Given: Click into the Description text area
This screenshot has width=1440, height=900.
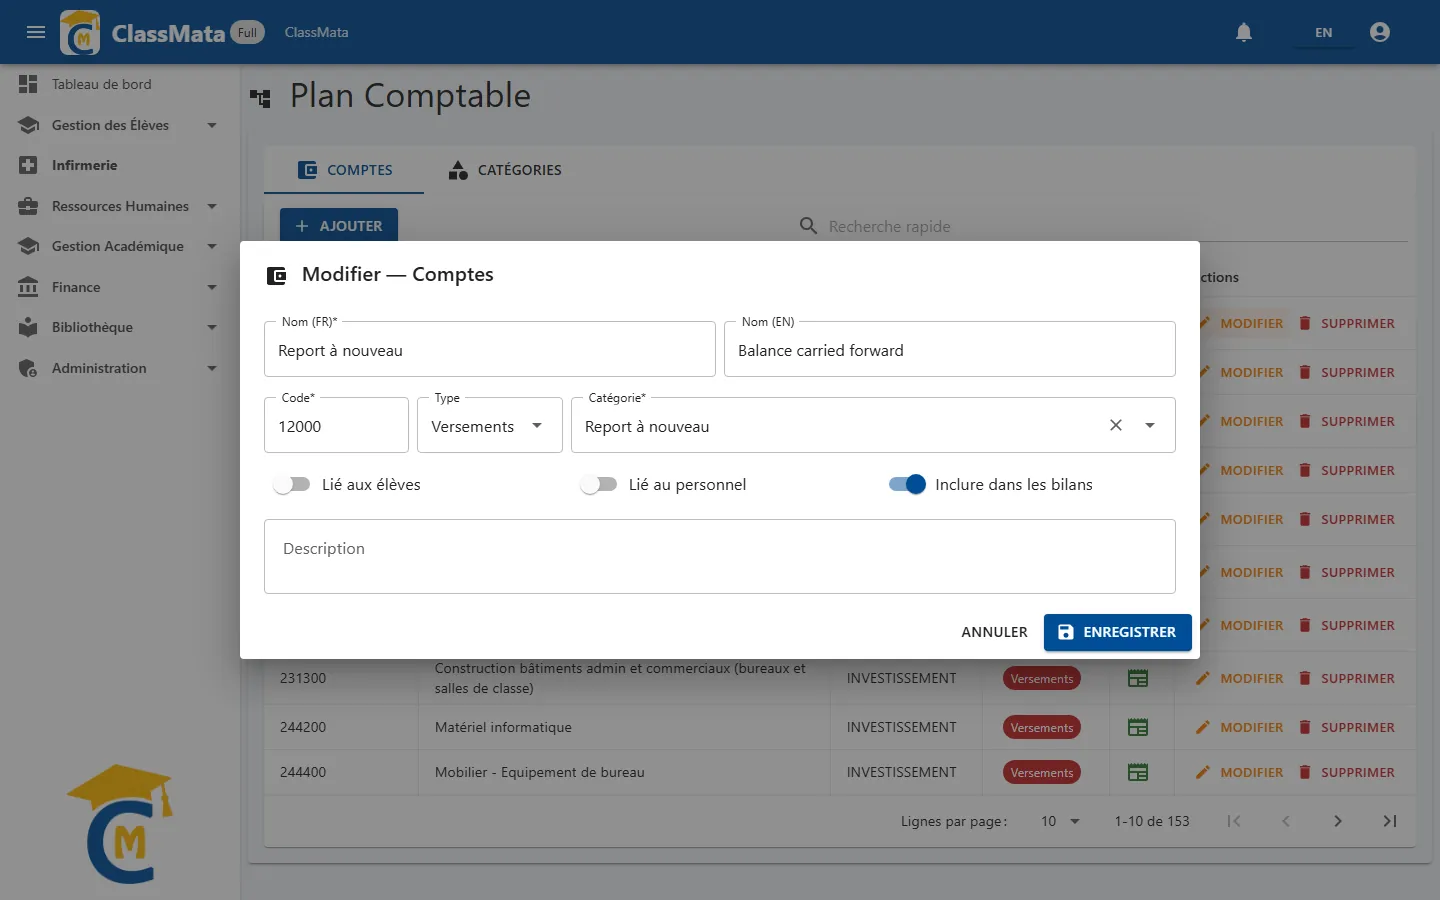Looking at the screenshot, I should pyautogui.click(x=720, y=556).
